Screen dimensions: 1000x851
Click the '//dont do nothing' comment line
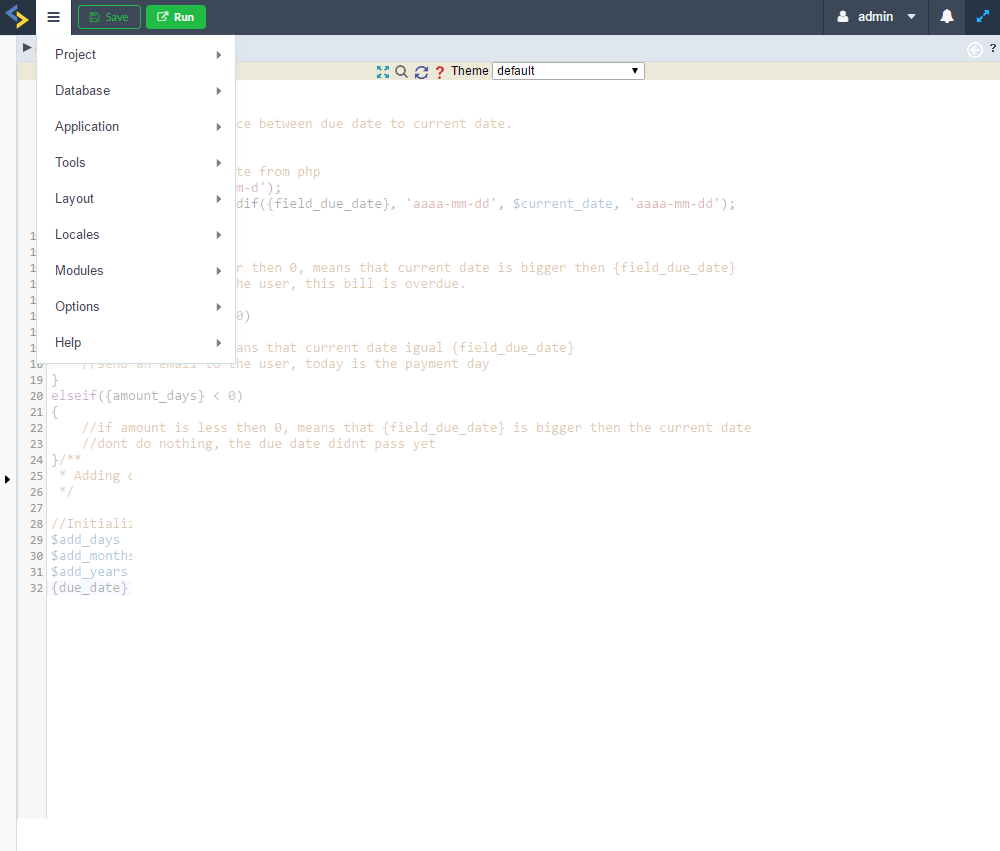[x=259, y=443]
